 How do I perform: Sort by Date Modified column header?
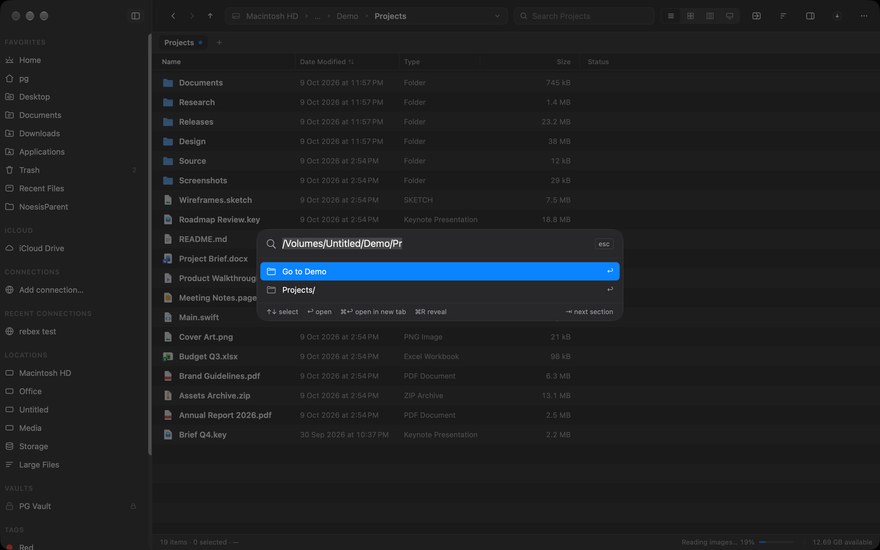point(326,62)
